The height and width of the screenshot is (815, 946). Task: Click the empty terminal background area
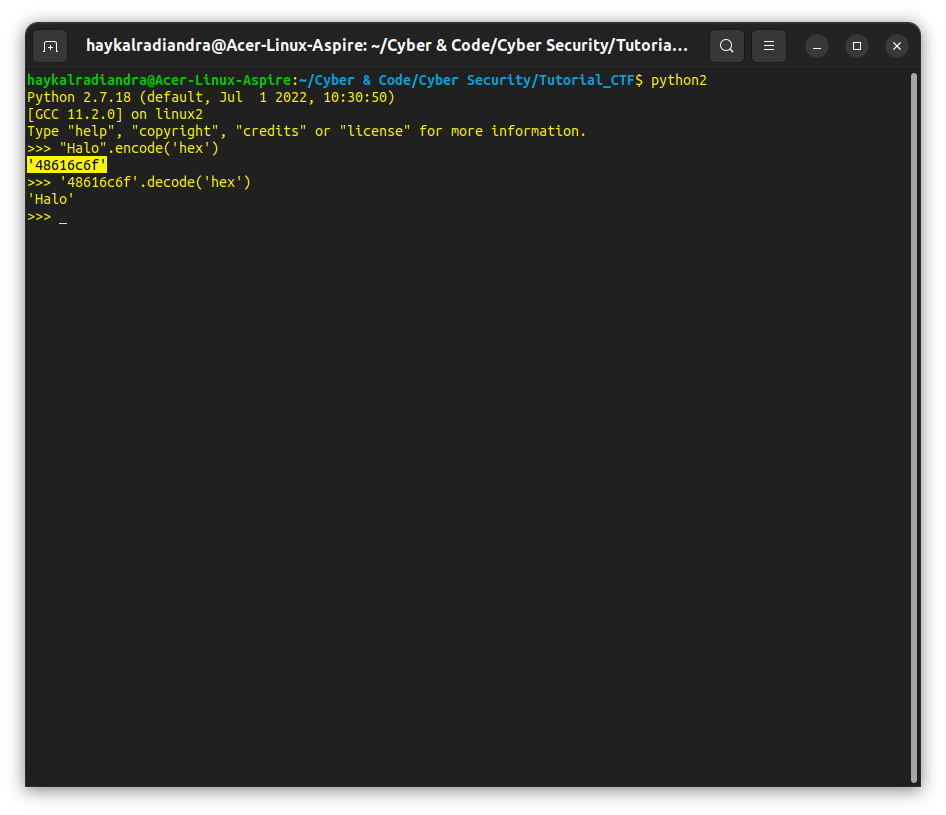[450, 450]
